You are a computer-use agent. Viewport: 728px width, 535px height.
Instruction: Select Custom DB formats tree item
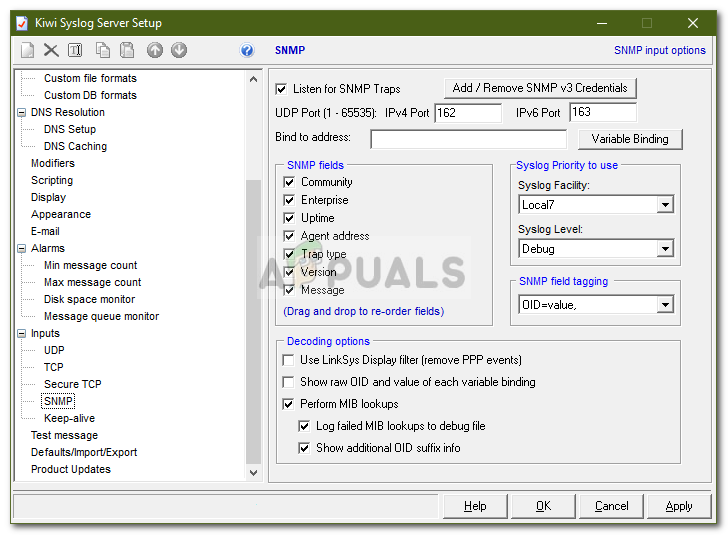(x=90, y=95)
